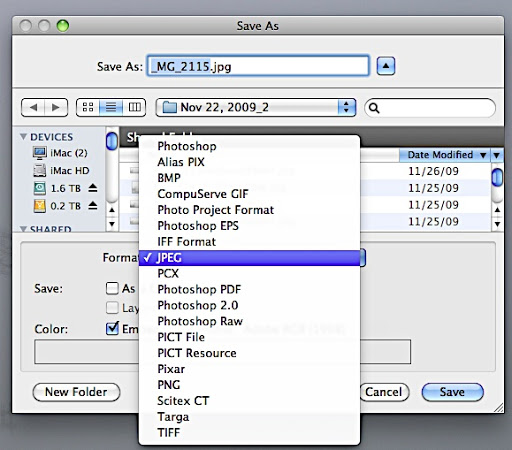Click the 1.6 TB Time Machine drive icon
This screenshot has width=512, height=450.
pyautogui.click(x=40, y=188)
